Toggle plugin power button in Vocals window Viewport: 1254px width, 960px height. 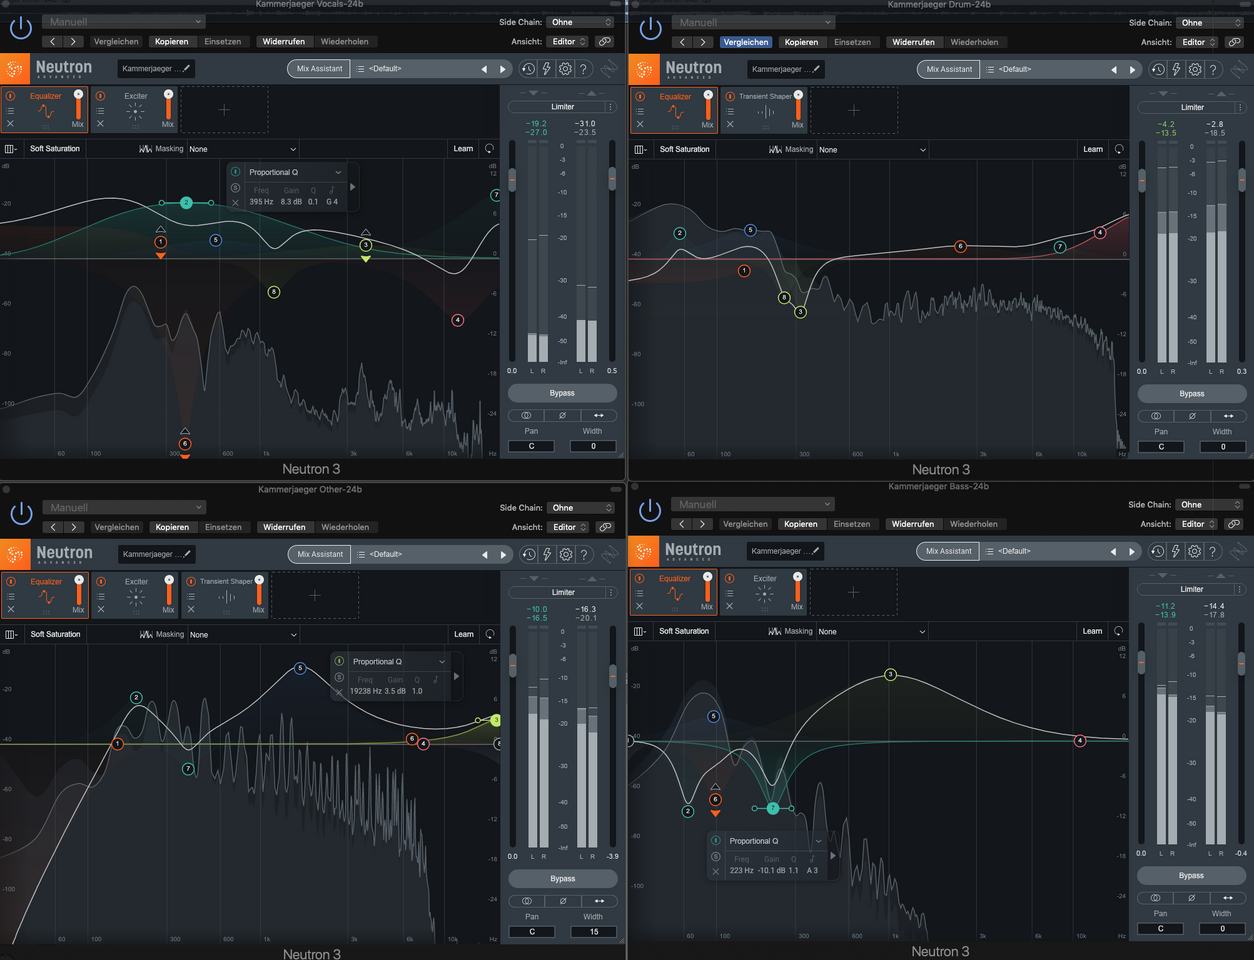[x=21, y=29]
